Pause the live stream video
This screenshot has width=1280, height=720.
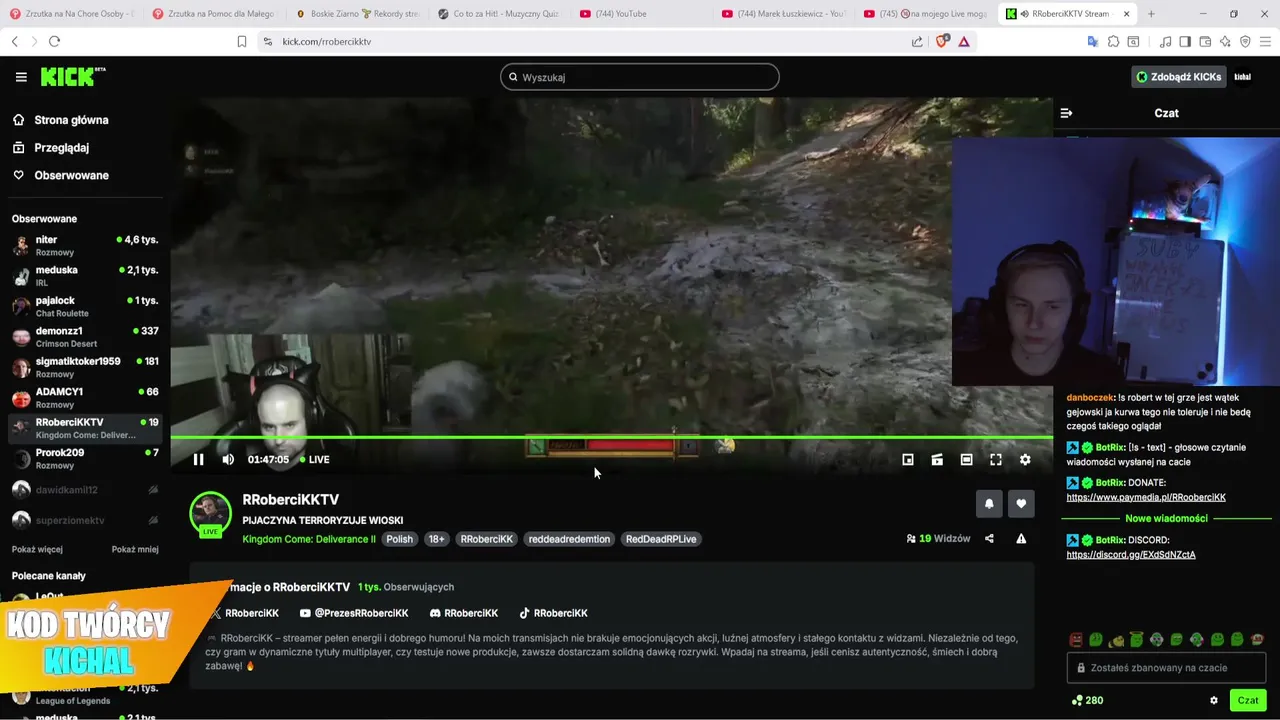[198, 460]
